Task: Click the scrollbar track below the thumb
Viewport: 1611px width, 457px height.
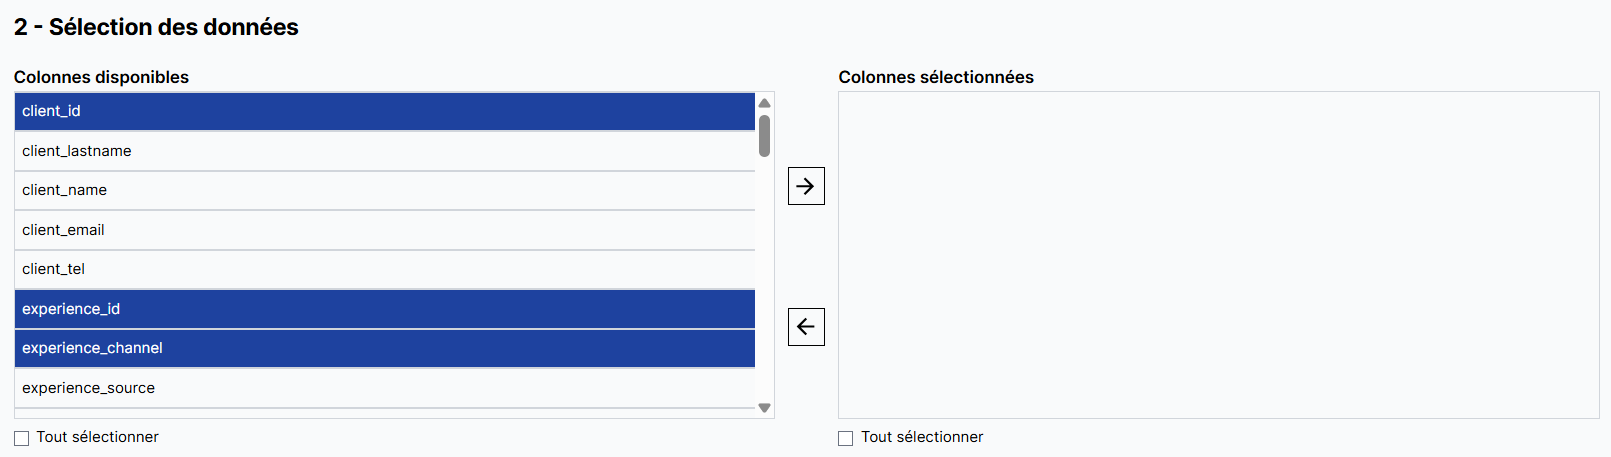Action: point(764,280)
